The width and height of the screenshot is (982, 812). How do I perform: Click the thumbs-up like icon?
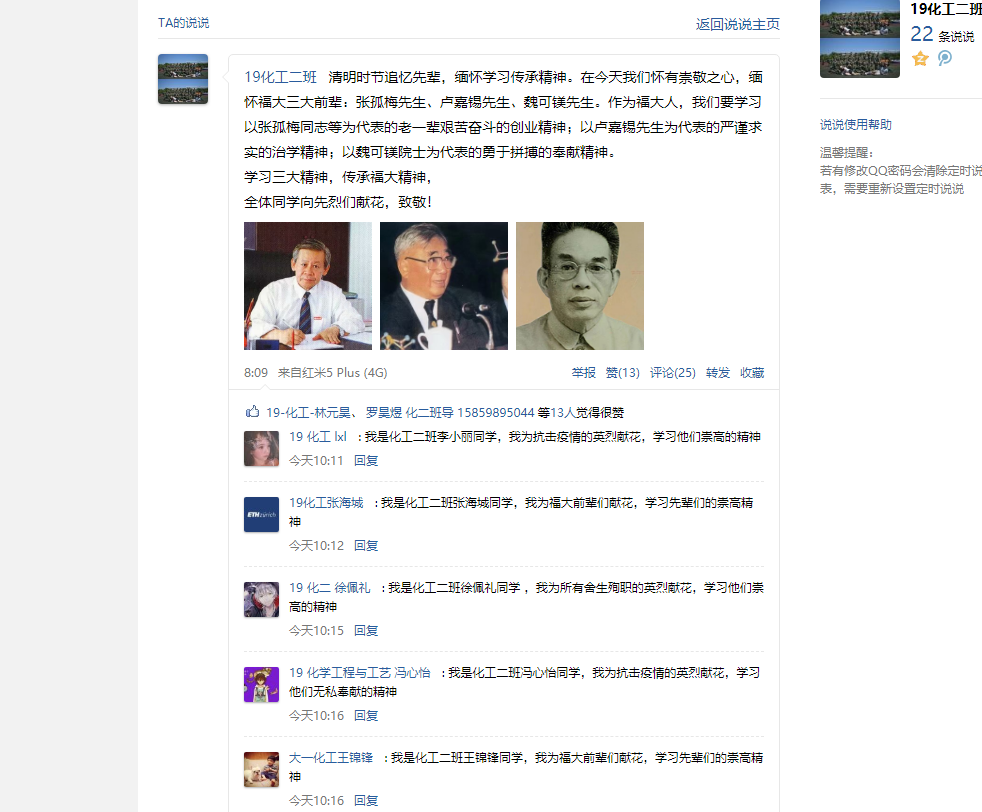[252, 411]
